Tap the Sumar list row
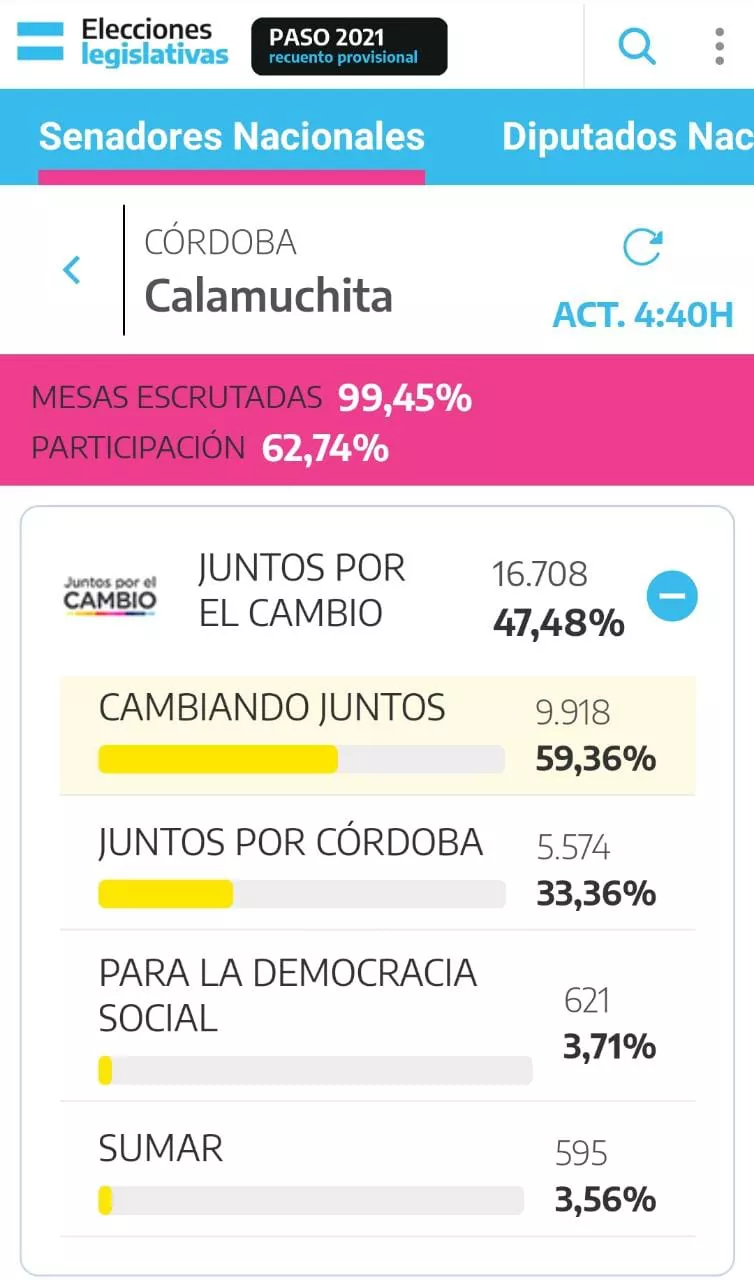Image resolution: width=754 pixels, height=1280 pixels. coord(376,1171)
